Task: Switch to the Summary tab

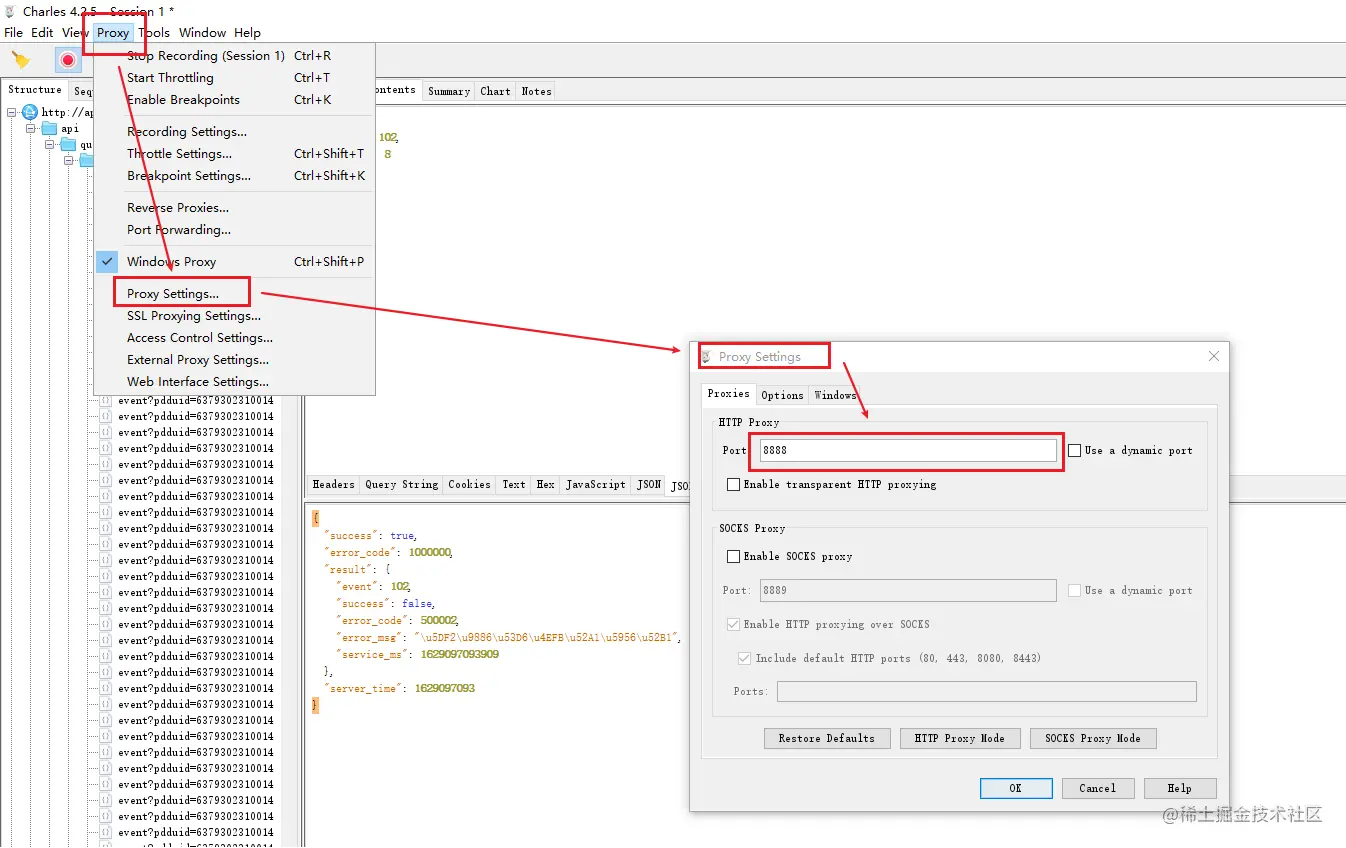Action: (x=449, y=91)
